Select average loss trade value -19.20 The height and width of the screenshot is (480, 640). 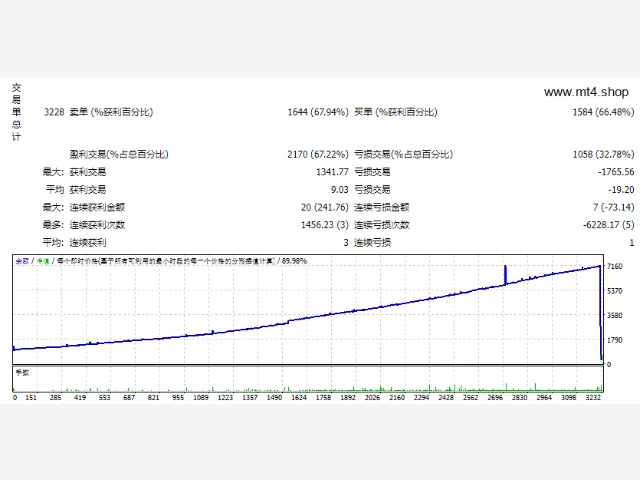[621, 189]
